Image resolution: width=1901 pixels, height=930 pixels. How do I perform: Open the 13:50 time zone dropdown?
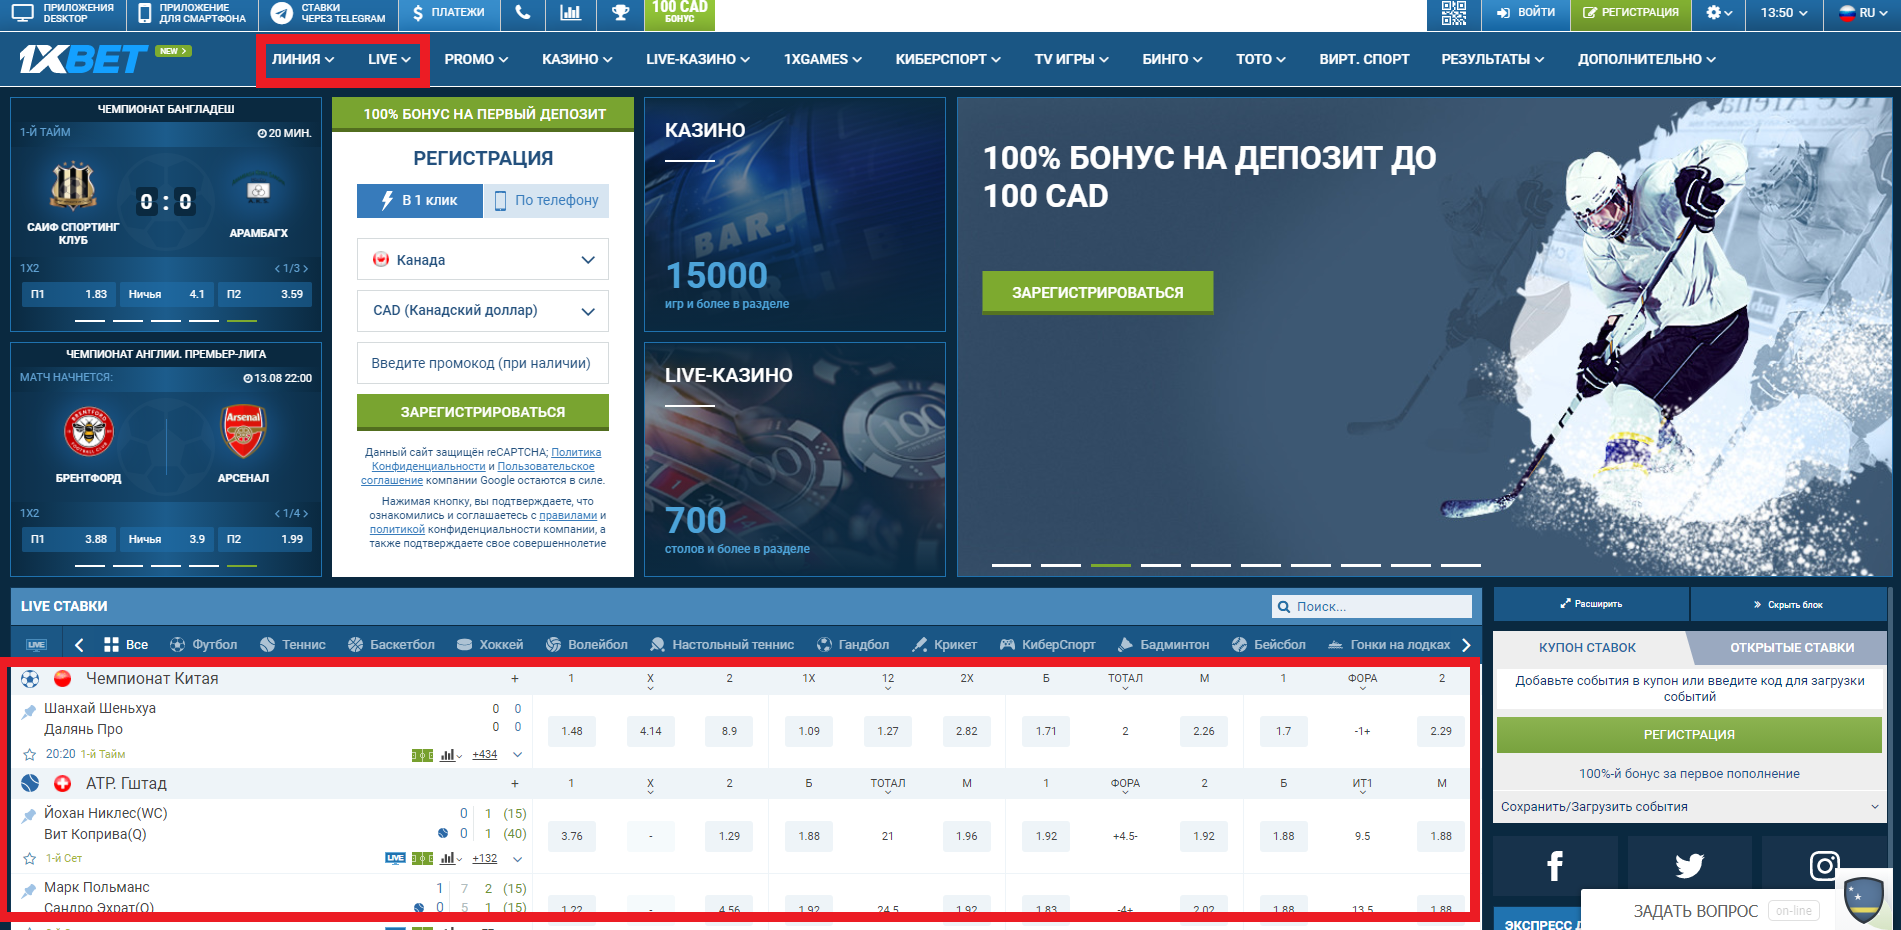[x=1784, y=13]
